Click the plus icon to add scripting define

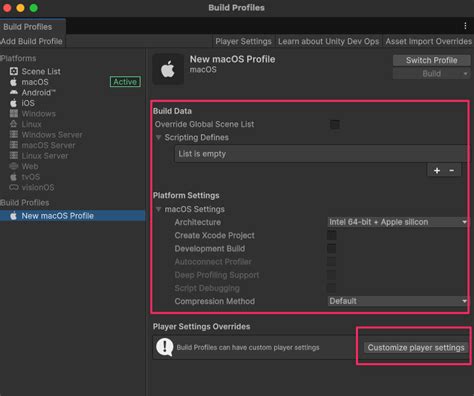[437, 170]
